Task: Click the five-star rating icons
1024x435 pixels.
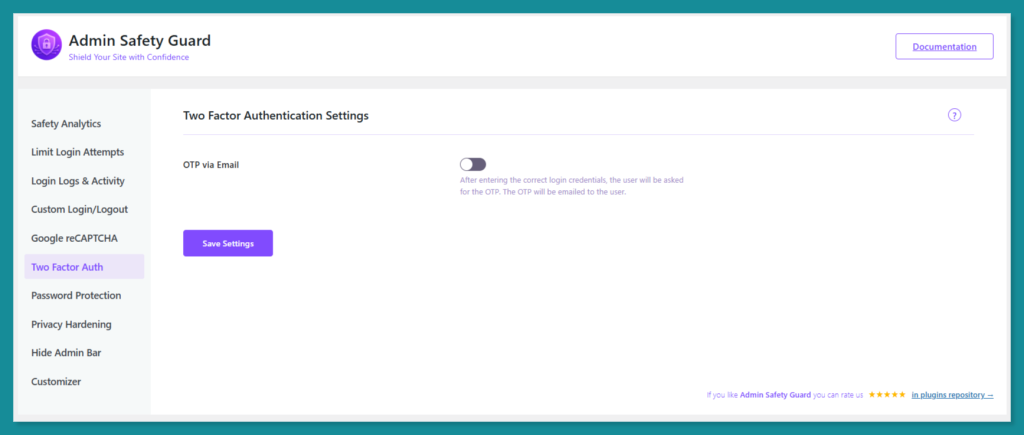Action: 887,395
